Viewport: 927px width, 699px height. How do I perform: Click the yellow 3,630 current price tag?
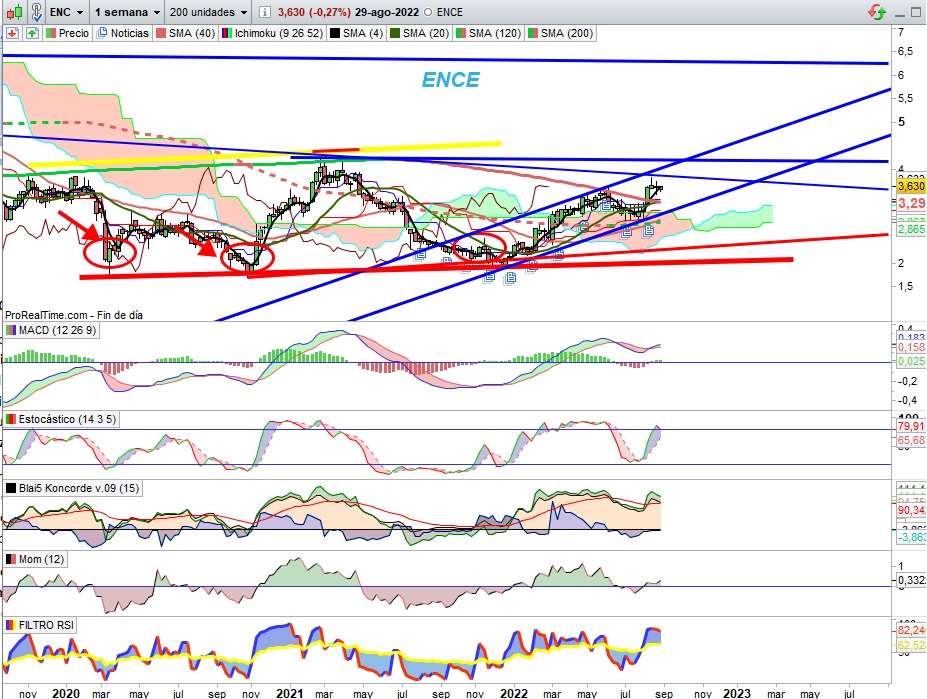[910, 186]
